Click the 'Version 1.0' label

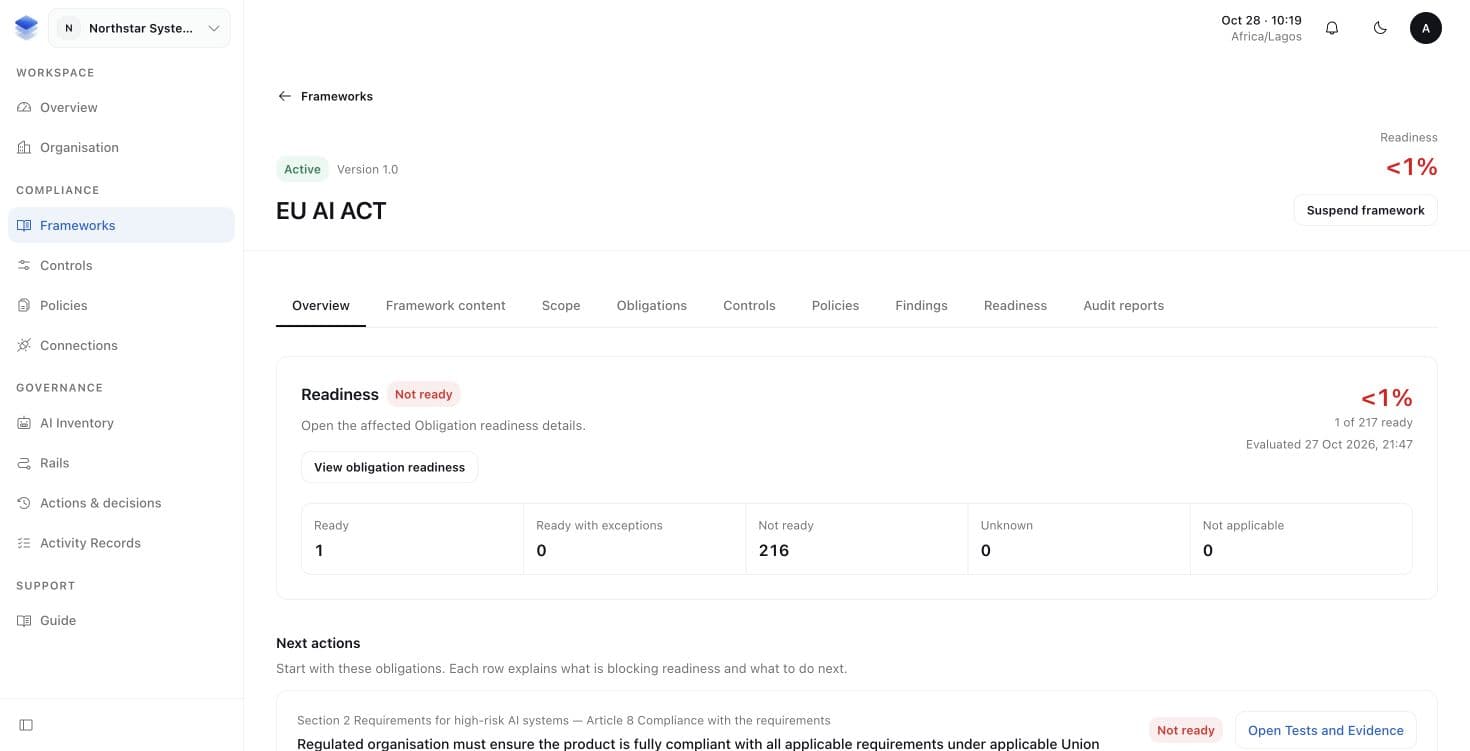367,169
